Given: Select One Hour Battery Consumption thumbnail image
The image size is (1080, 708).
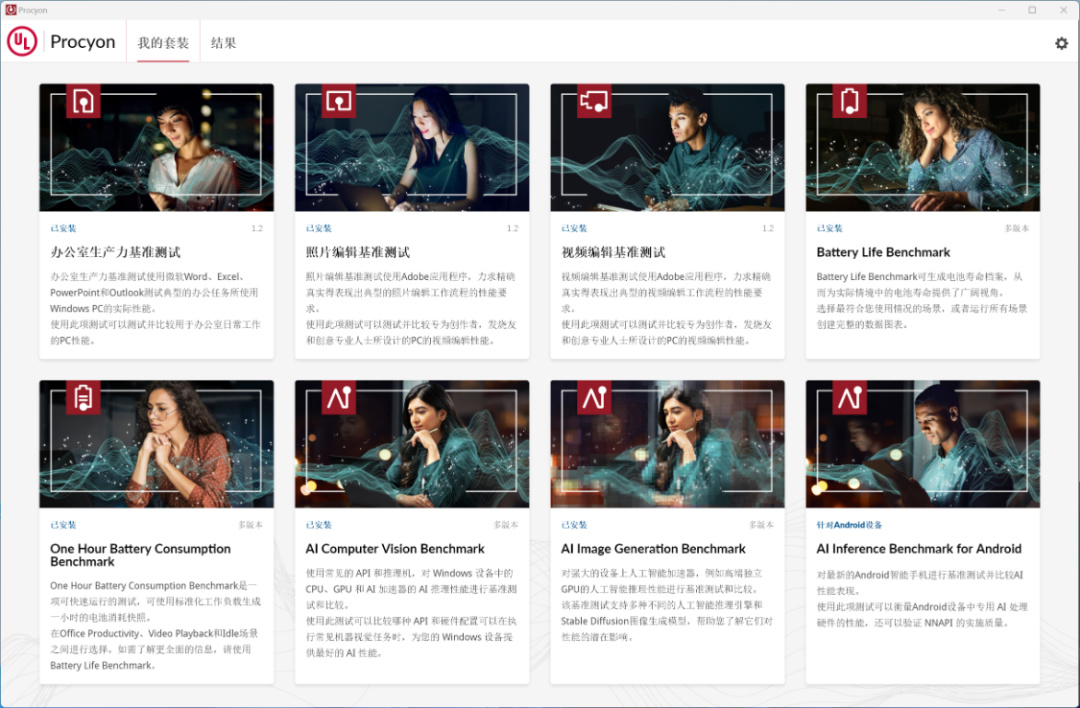Looking at the screenshot, I should click(x=156, y=444).
